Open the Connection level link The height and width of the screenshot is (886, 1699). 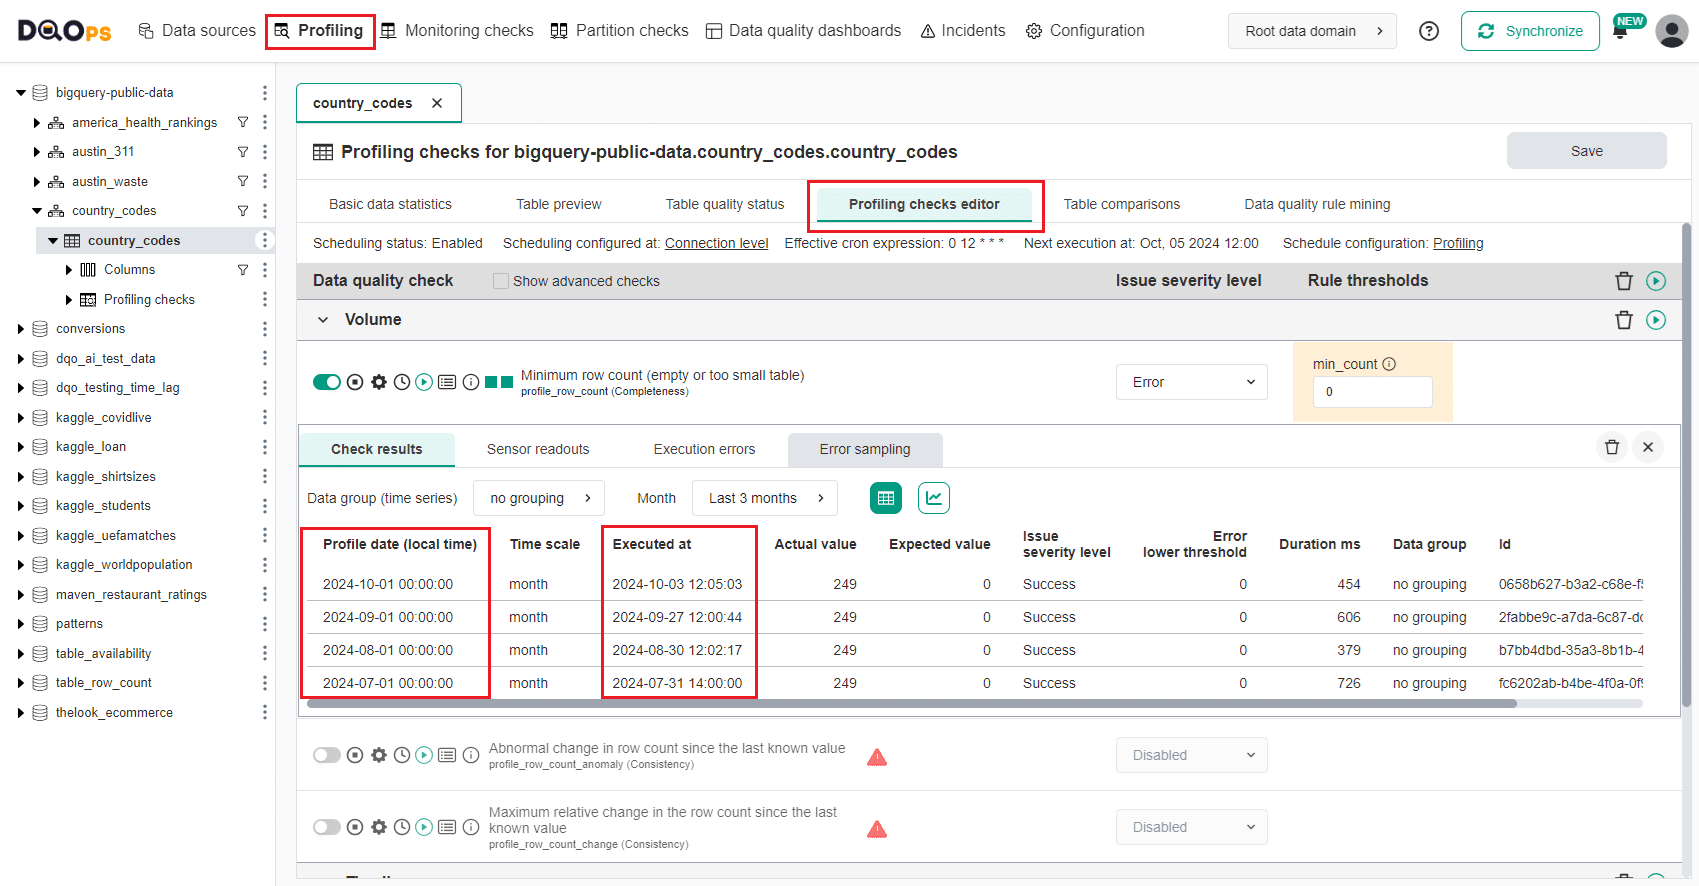[716, 243]
